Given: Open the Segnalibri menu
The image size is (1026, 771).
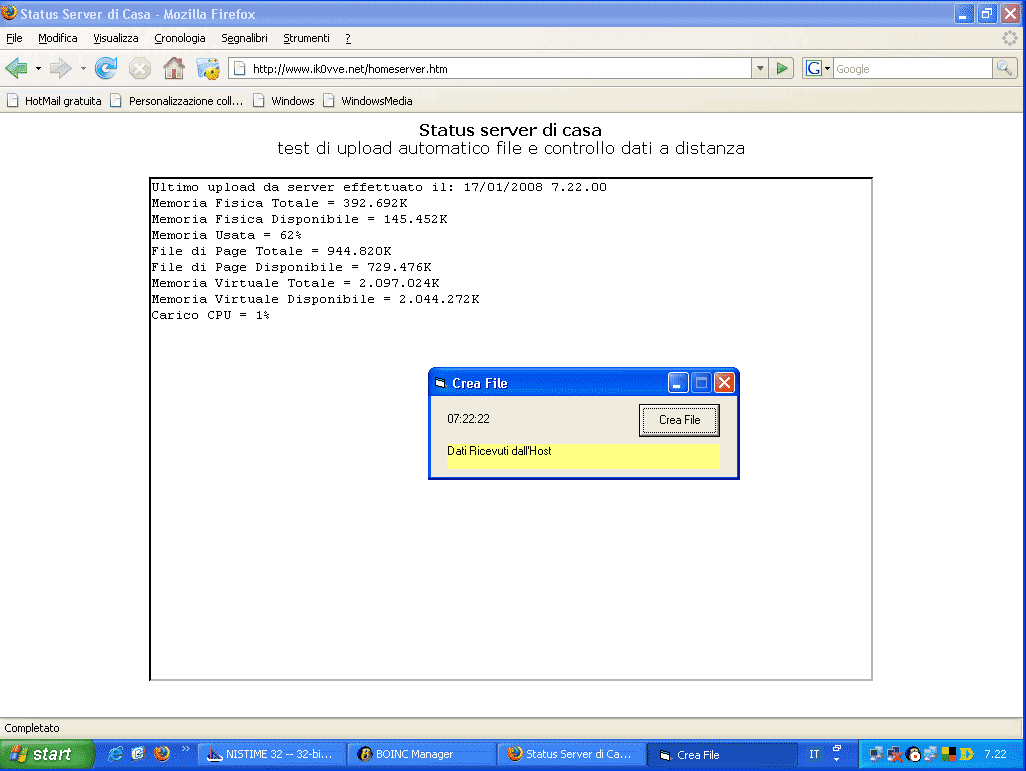Looking at the screenshot, I should (x=244, y=38).
